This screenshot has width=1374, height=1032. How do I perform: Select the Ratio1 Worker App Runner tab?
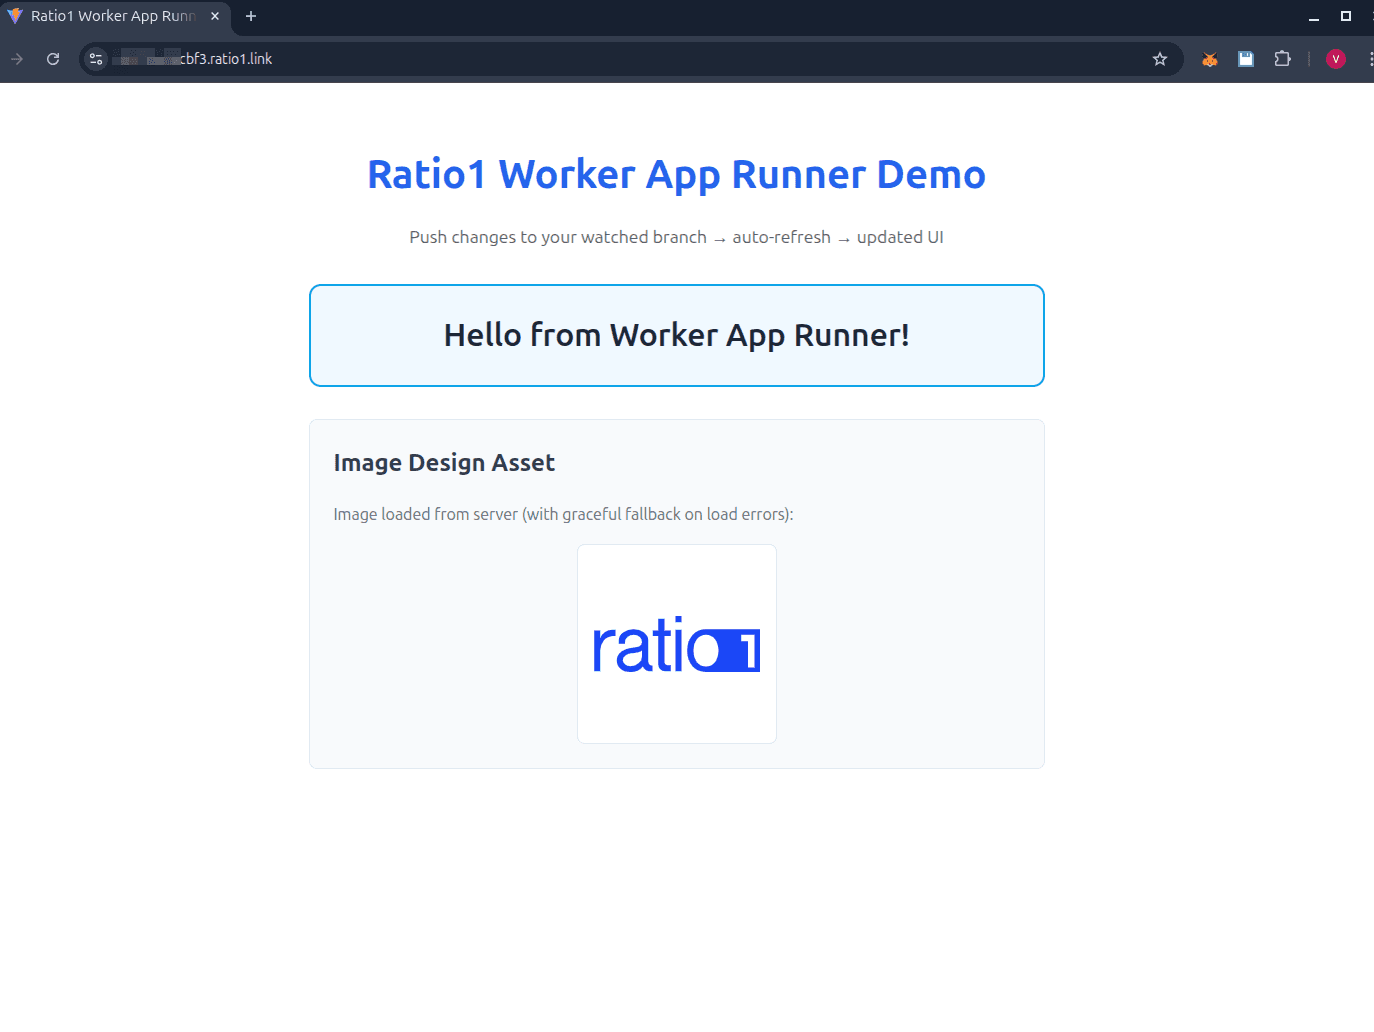tap(116, 17)
